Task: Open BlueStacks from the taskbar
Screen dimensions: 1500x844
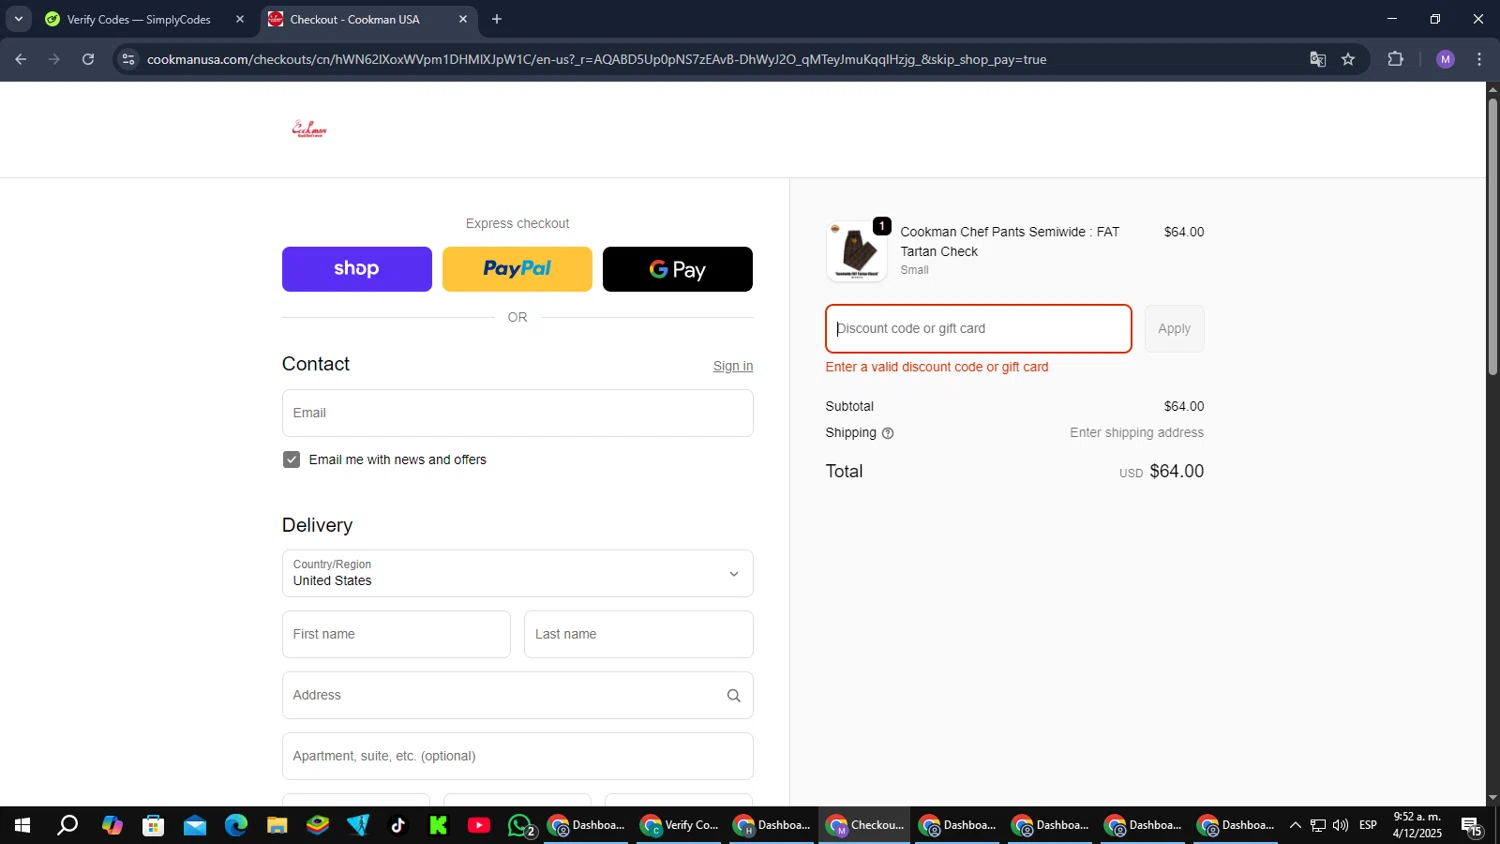Action: (x=317, y=826)
